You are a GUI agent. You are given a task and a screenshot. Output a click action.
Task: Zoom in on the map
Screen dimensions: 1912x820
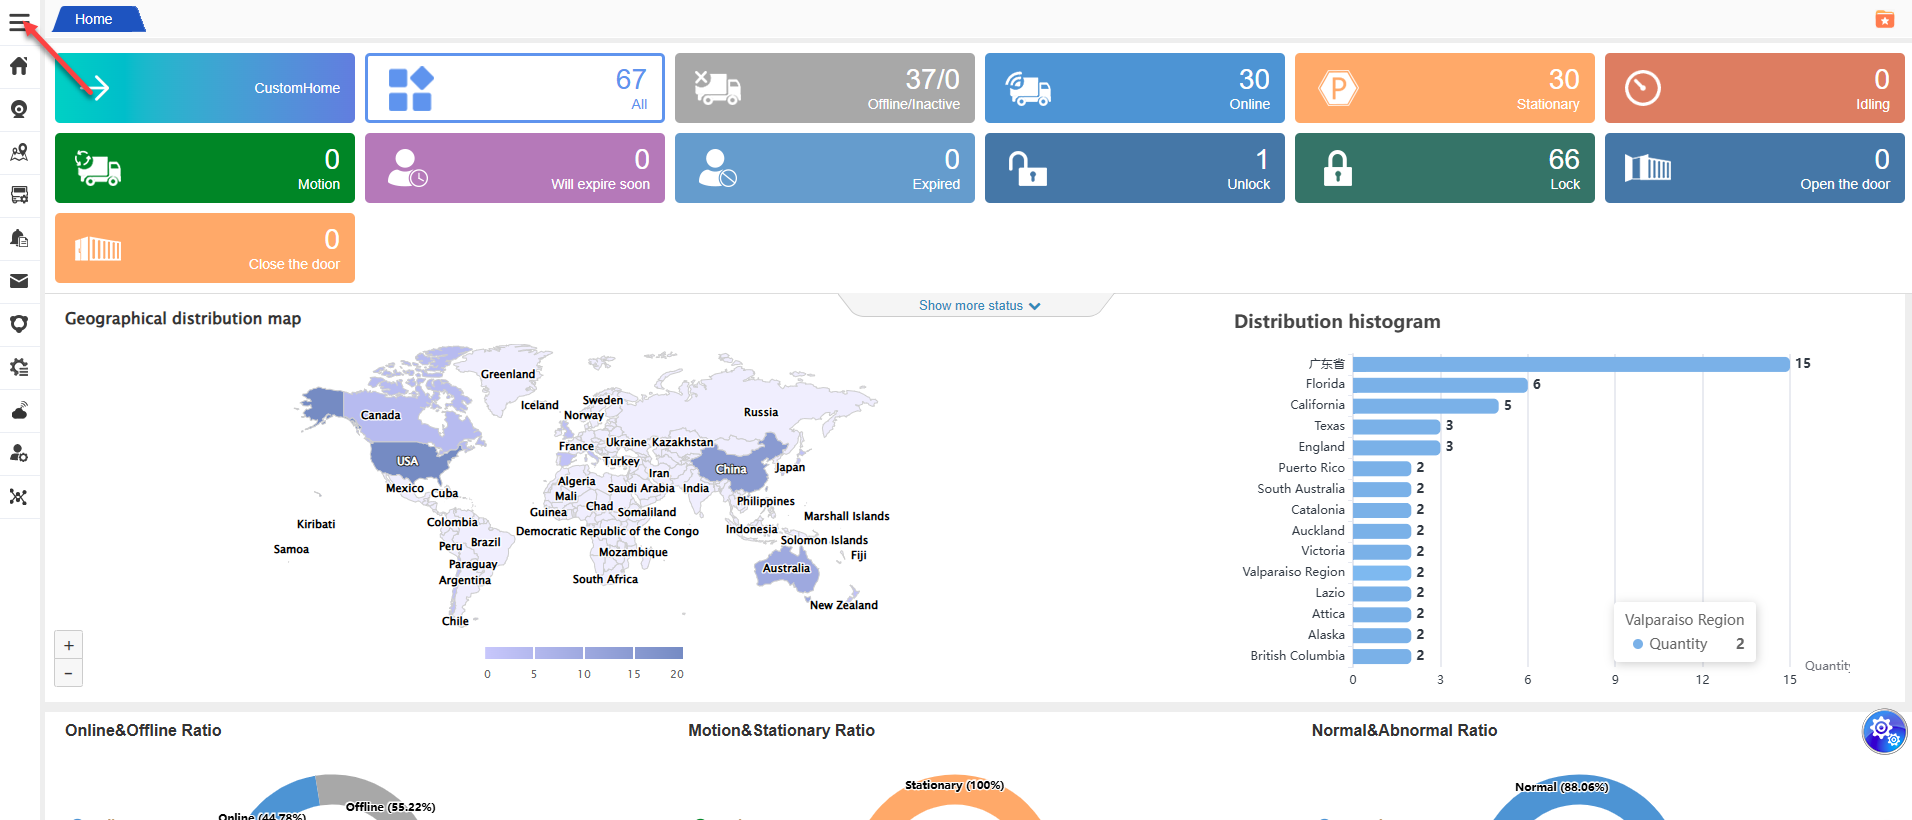click(x=68, y=645)
